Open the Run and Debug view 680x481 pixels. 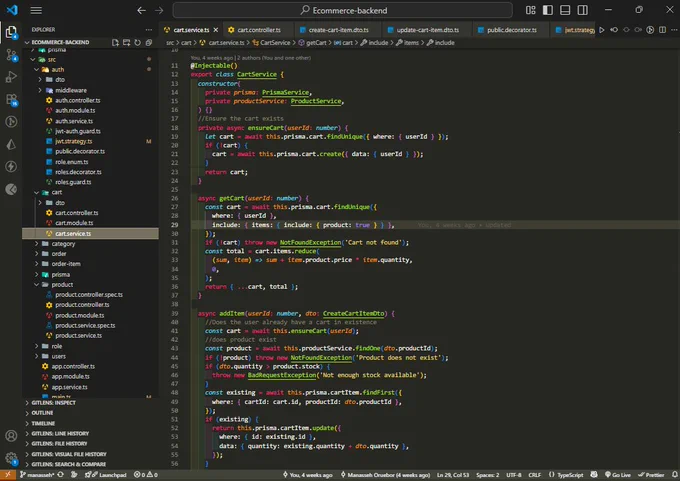click(x=11, y=77)
